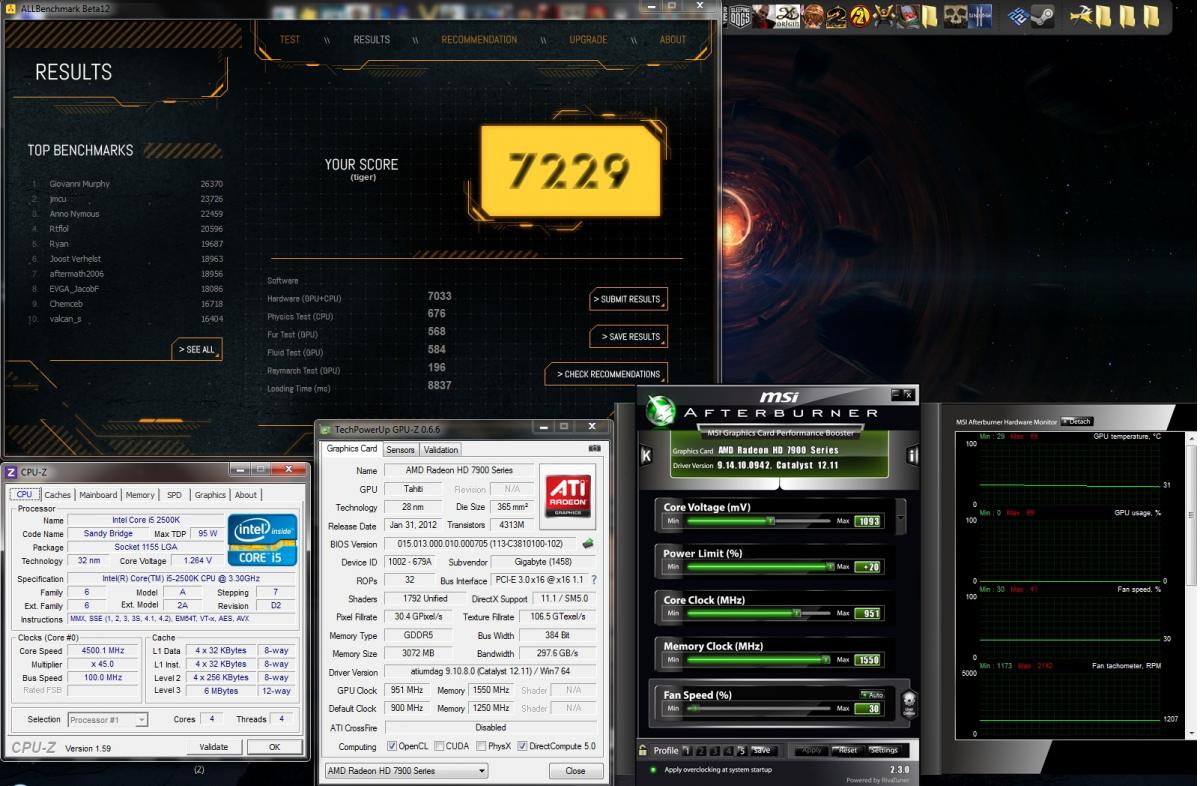The width and height of the screenshot is (1200, 786).
Task: Click the Afterburner profile save button
Action: (762, 749)
